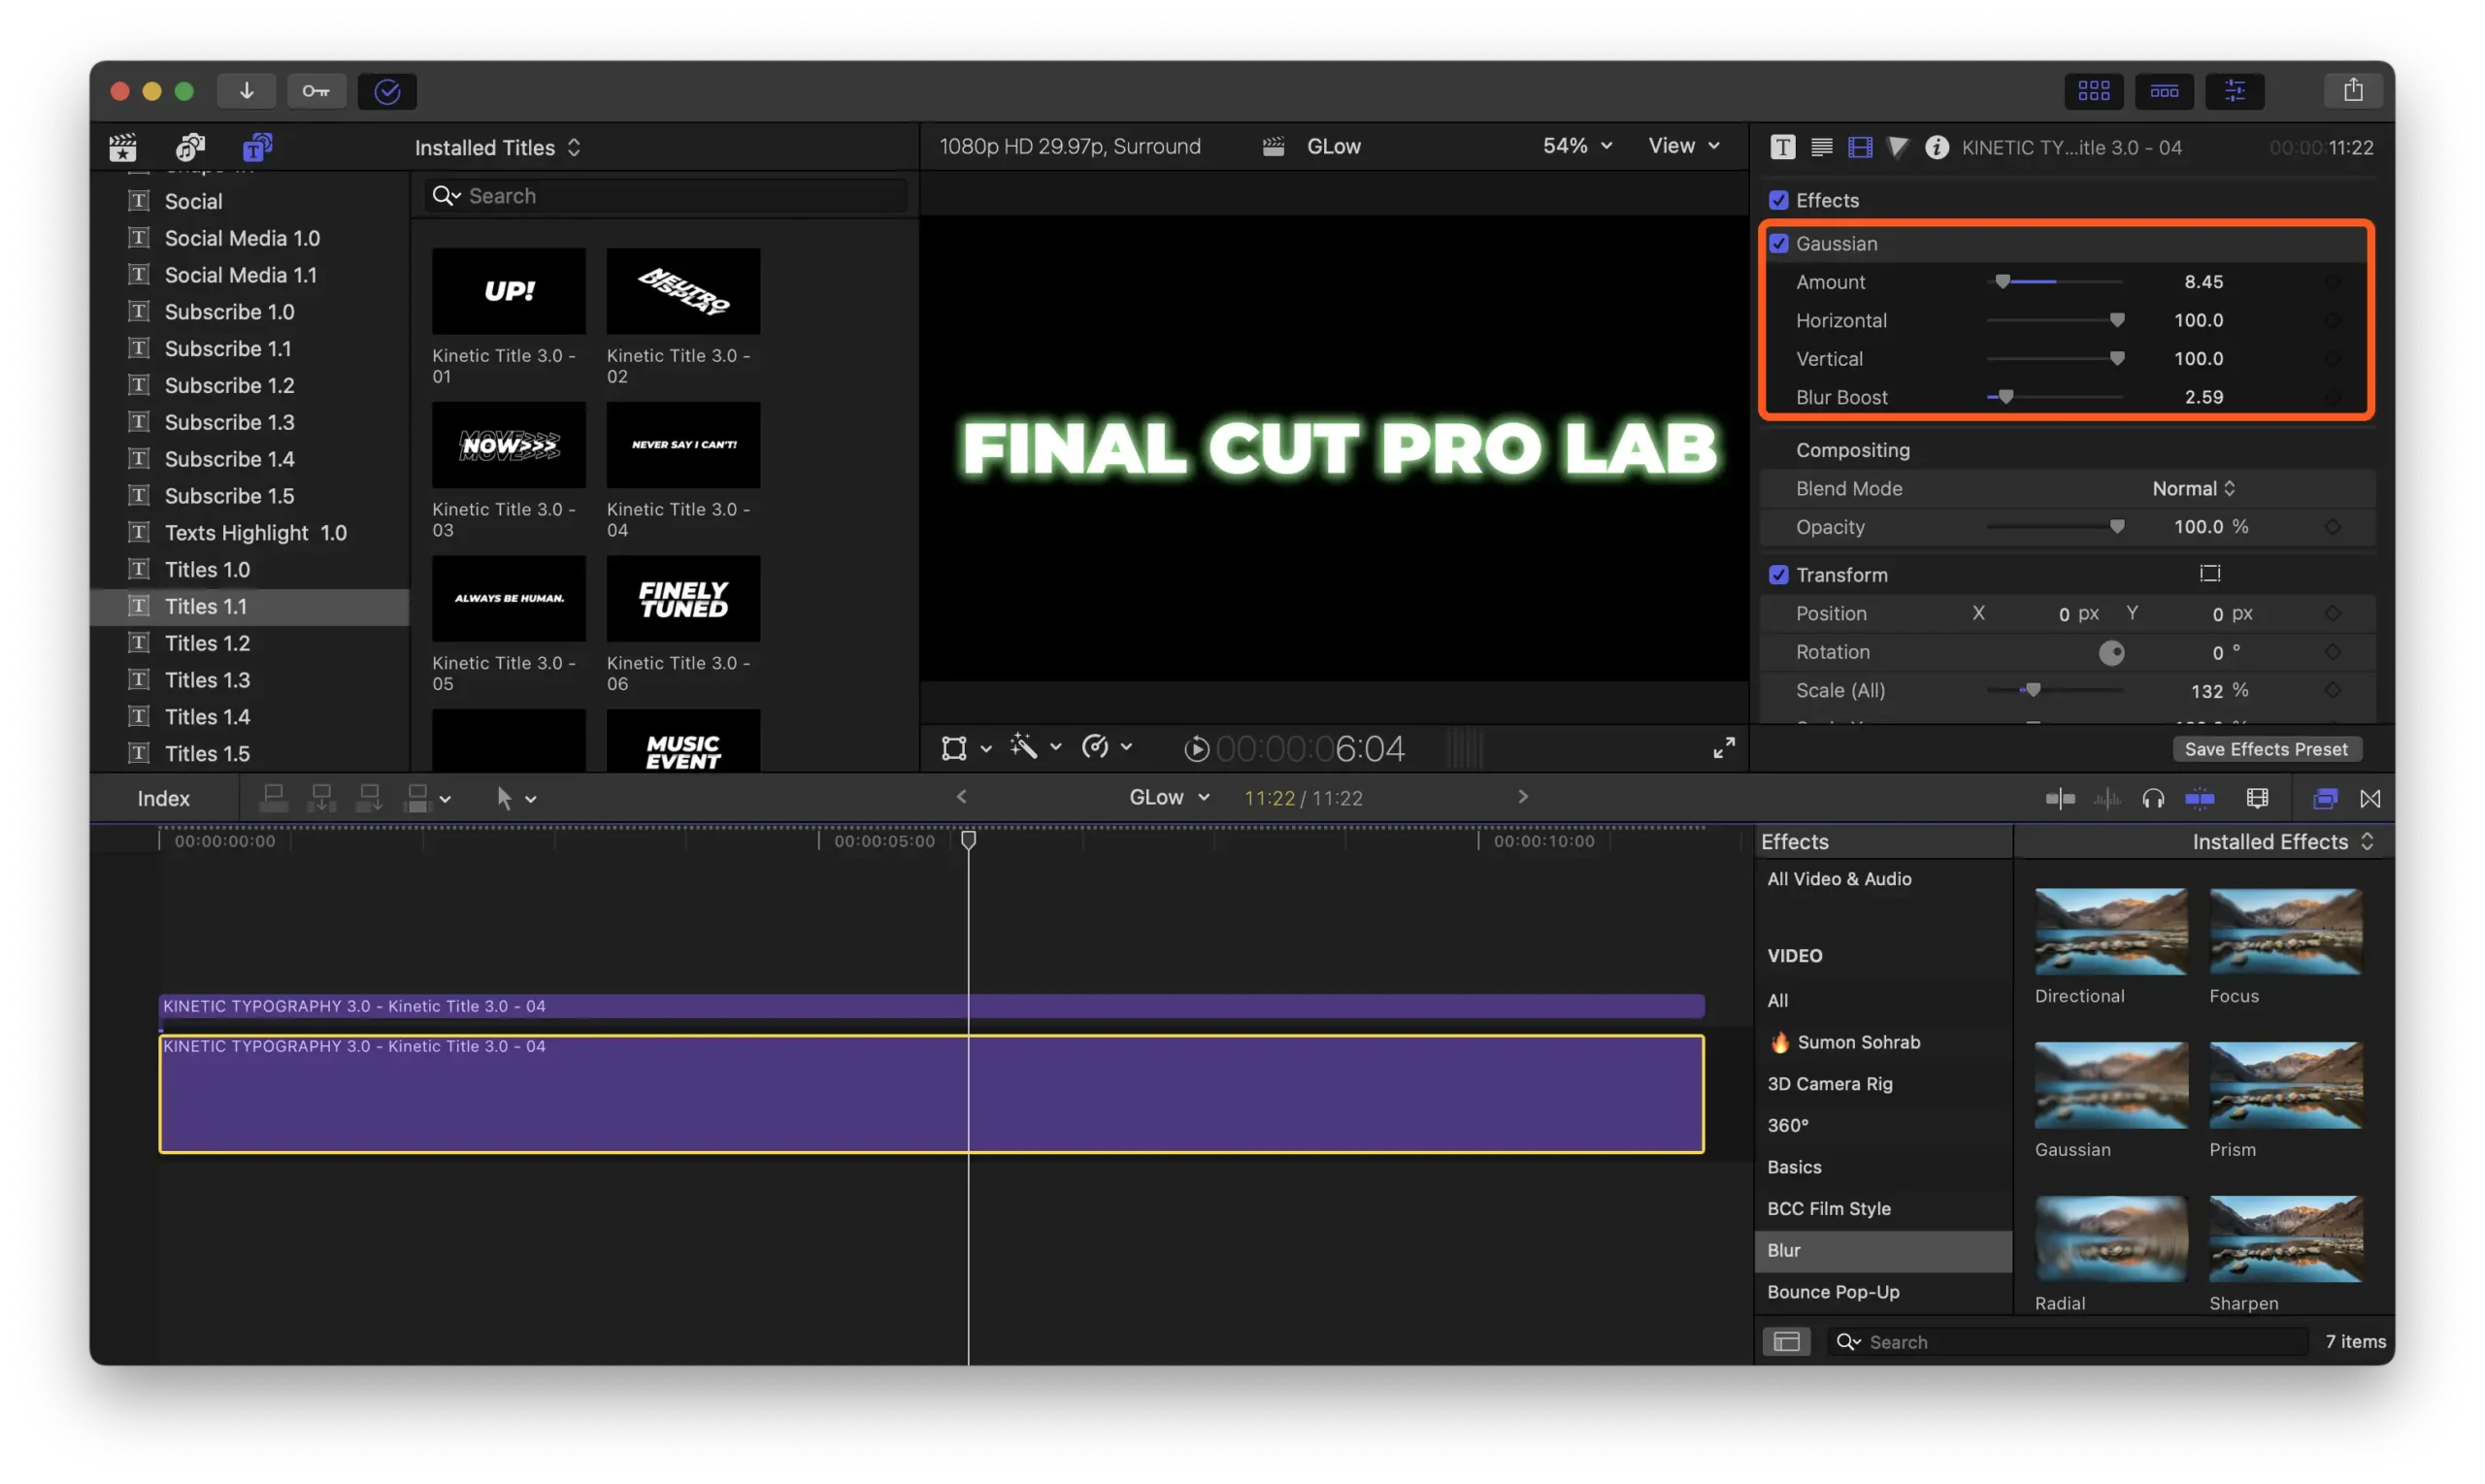Go back in timeline history arrow
The width and height of the screenshot is (2485, 1484).
[961, 797]
